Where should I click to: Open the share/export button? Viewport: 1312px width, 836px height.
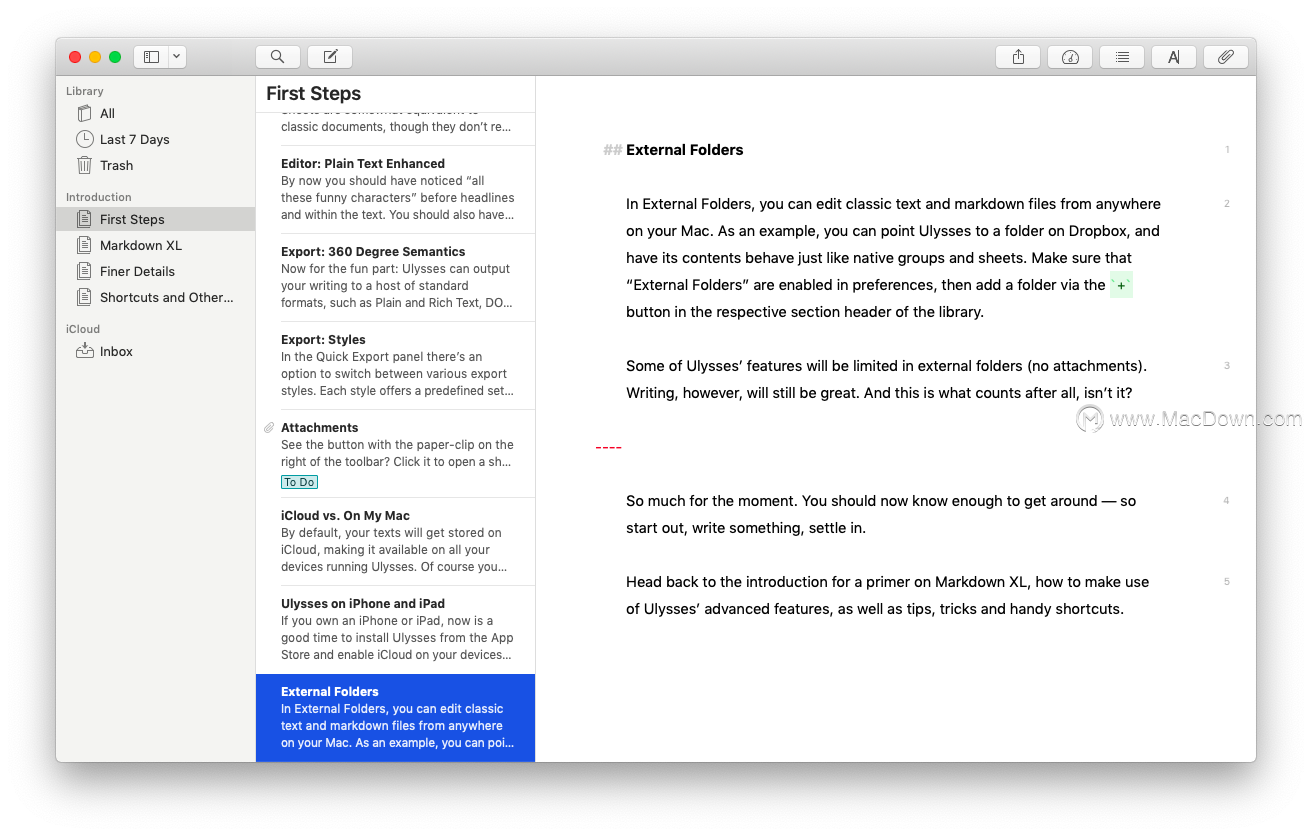1018,57
